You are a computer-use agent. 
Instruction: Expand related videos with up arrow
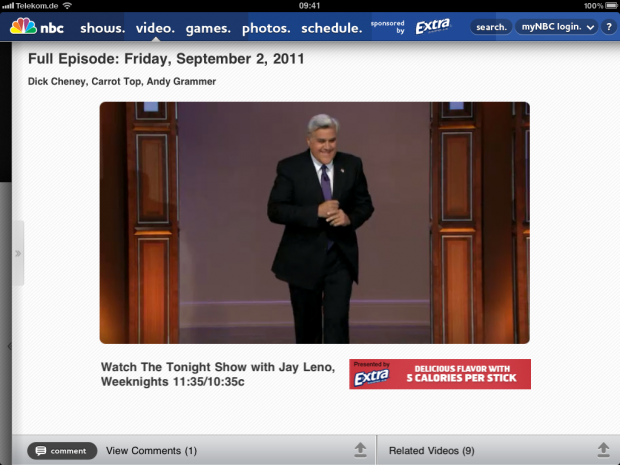603,450
